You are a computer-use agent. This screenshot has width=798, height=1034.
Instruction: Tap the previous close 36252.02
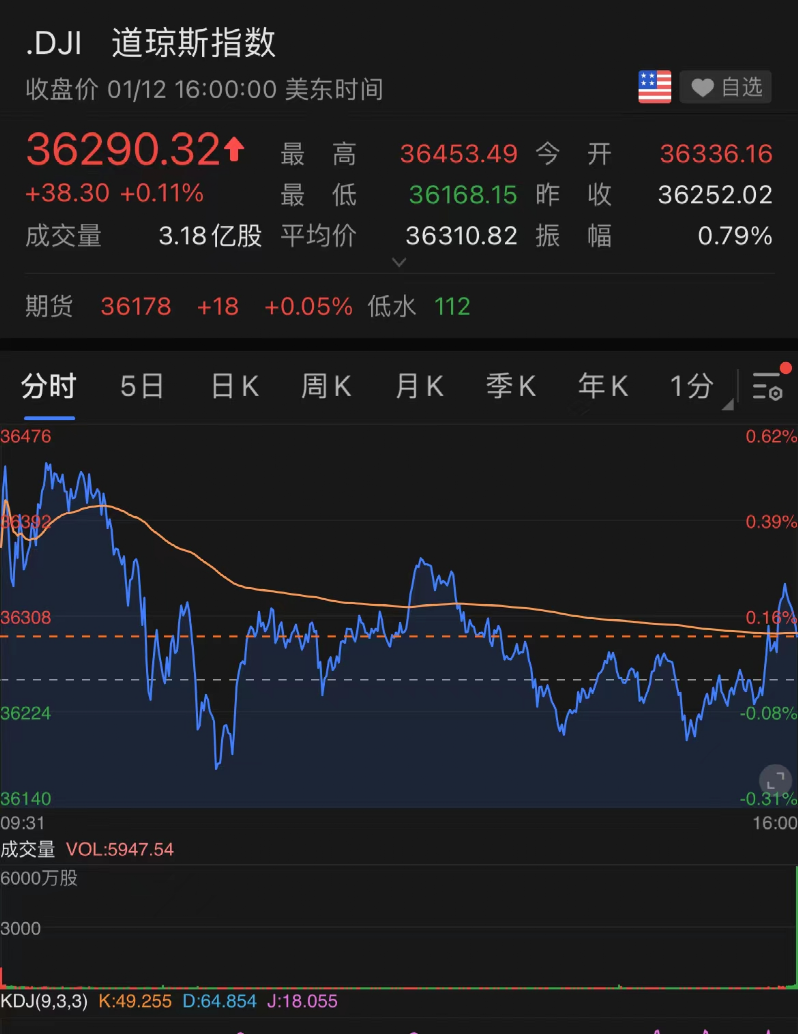[716, 195]
